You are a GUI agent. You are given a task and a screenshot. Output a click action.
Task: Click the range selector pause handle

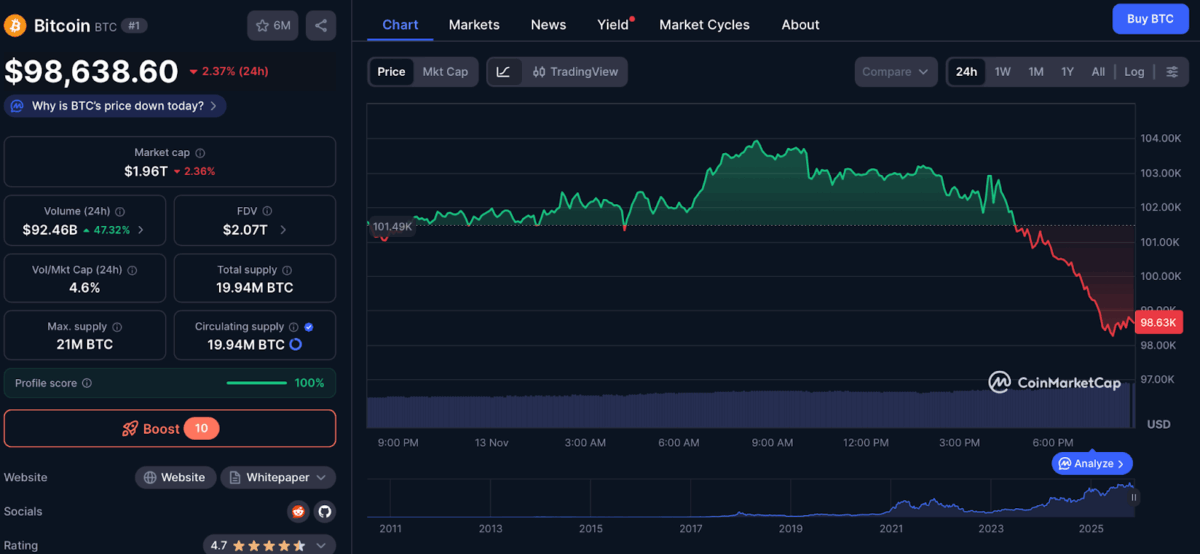point(1134,497)
